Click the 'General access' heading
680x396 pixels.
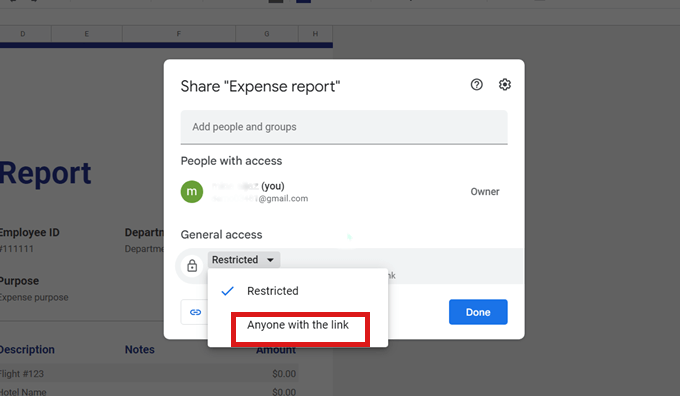click(x=221, y=235)
